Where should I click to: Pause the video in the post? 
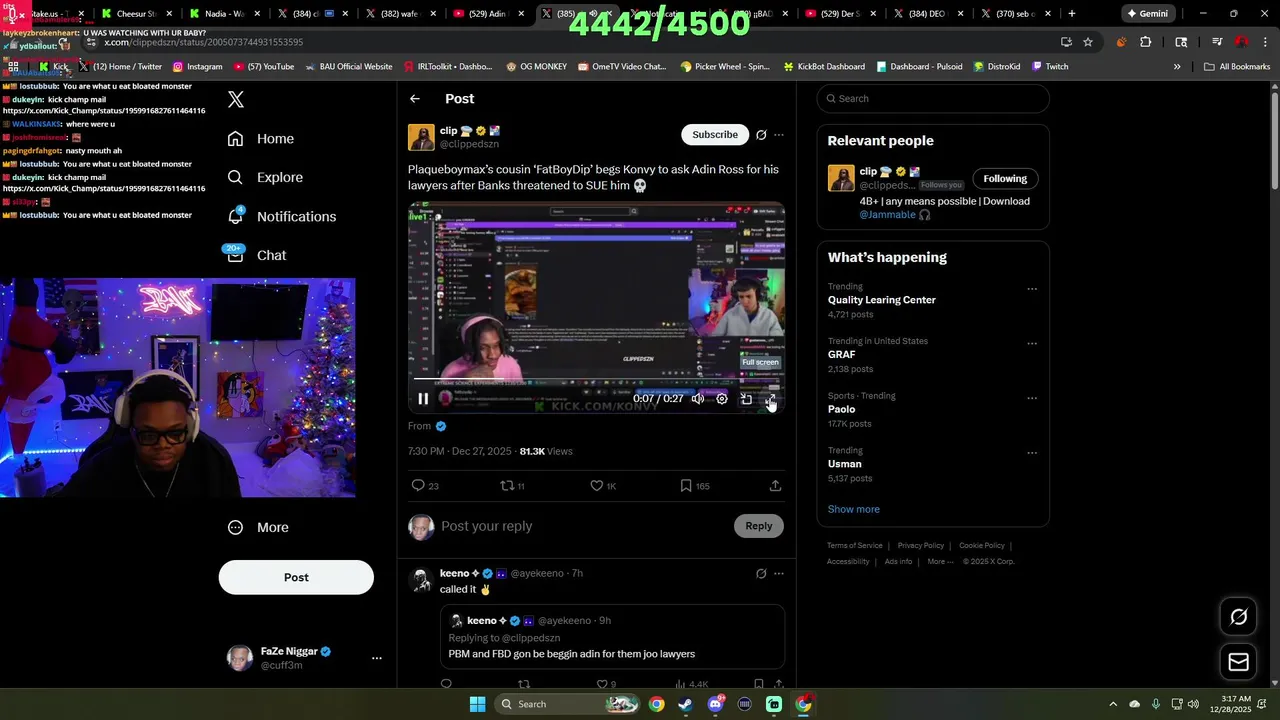(x=423, y=398)
